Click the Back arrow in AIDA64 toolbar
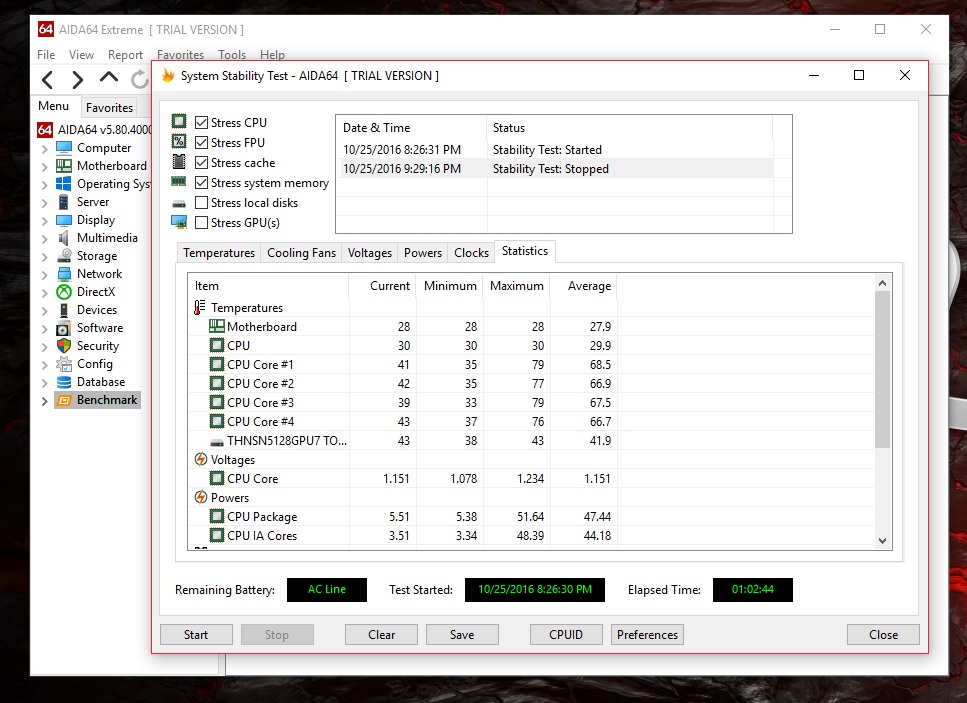Screen dimensions: 967x703 (x=47, y=80)
